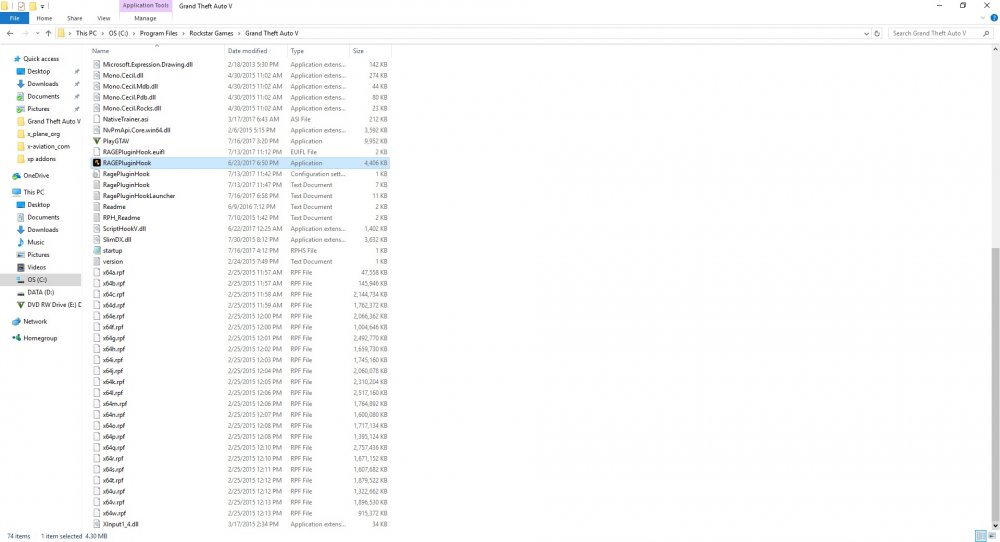The width and height of the screenshot is (1000, 542).
Task: Open Downloads under Quick access
Action: click(42, 84)
